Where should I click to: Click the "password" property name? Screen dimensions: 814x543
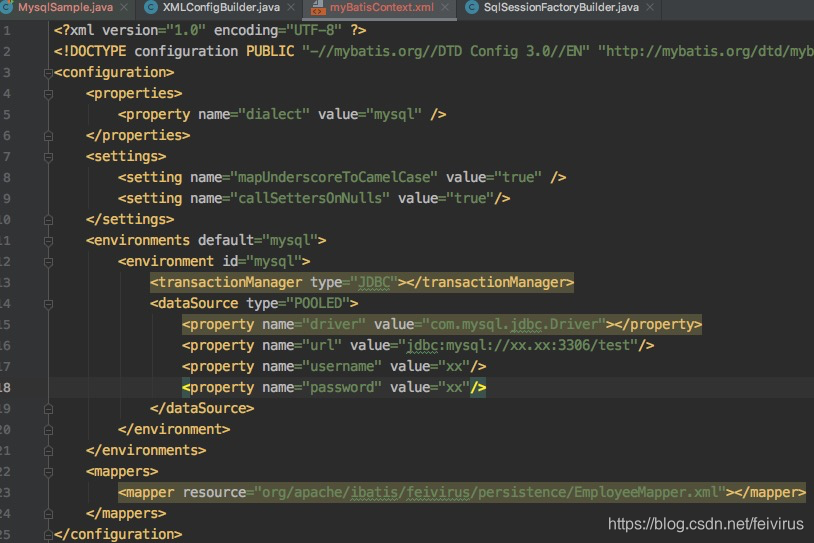click(342, 387)
